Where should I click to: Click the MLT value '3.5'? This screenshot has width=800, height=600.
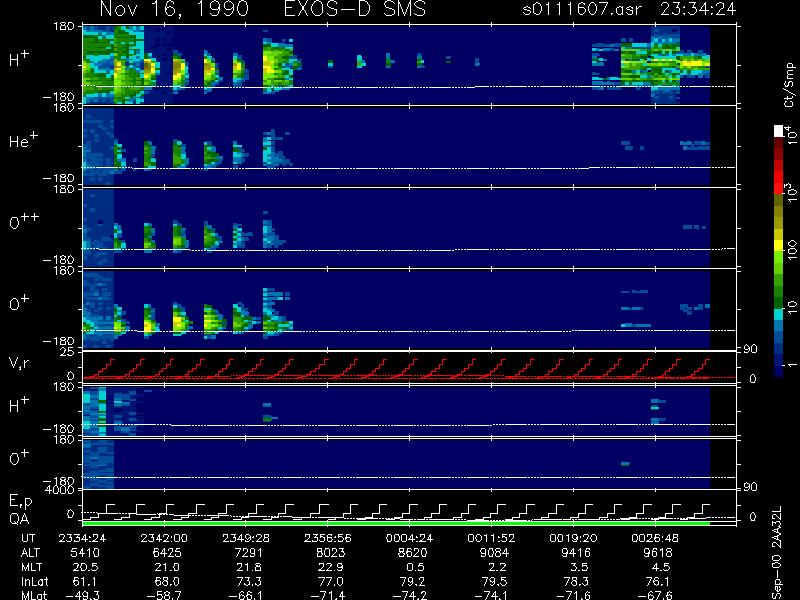click(x=580, y=567)
